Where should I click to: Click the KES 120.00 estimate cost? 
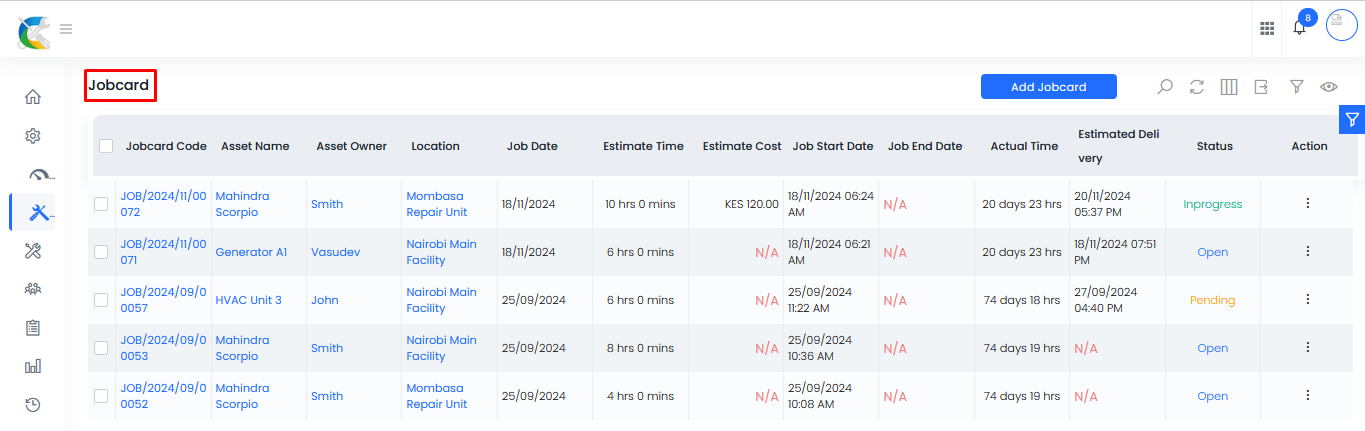click(752, 204)
